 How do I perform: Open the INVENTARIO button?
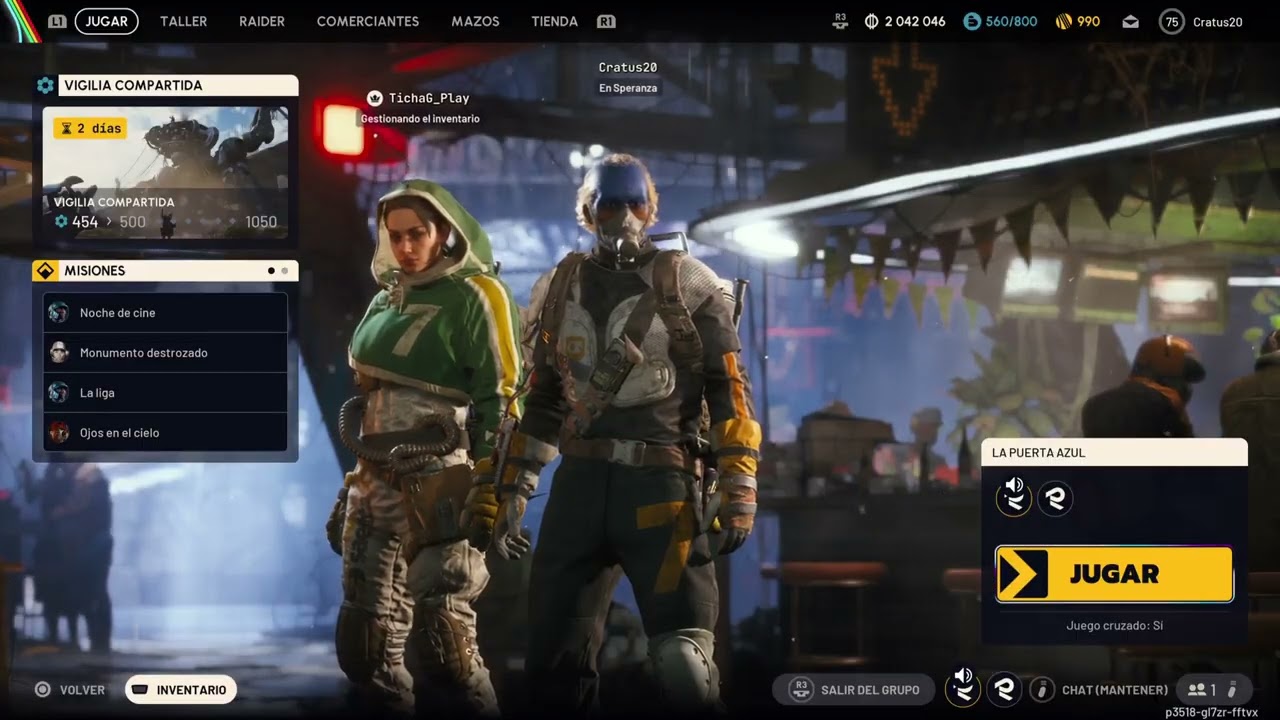pyautogui.click(x=181, y=690)
